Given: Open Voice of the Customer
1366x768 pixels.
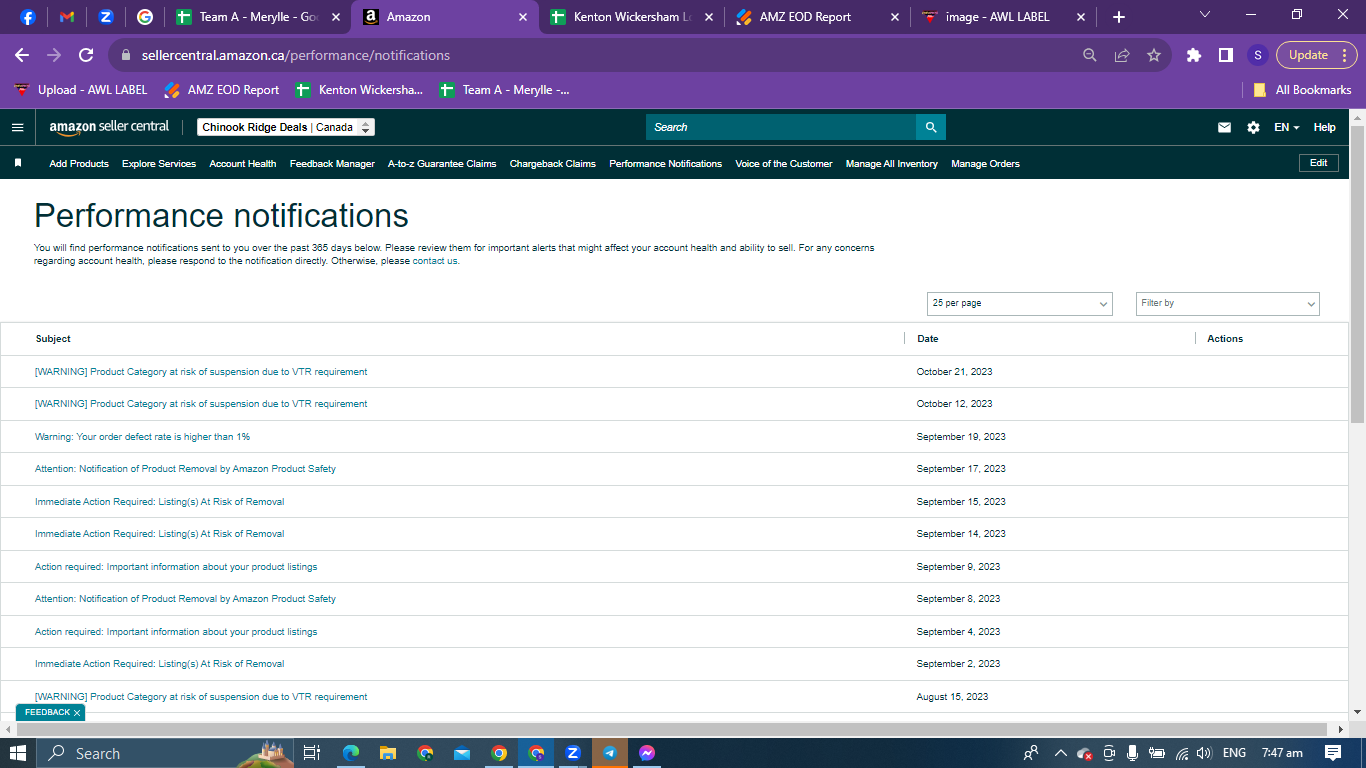Looking at the screenshot, I should pyautogui.click(x=784, y=163).
